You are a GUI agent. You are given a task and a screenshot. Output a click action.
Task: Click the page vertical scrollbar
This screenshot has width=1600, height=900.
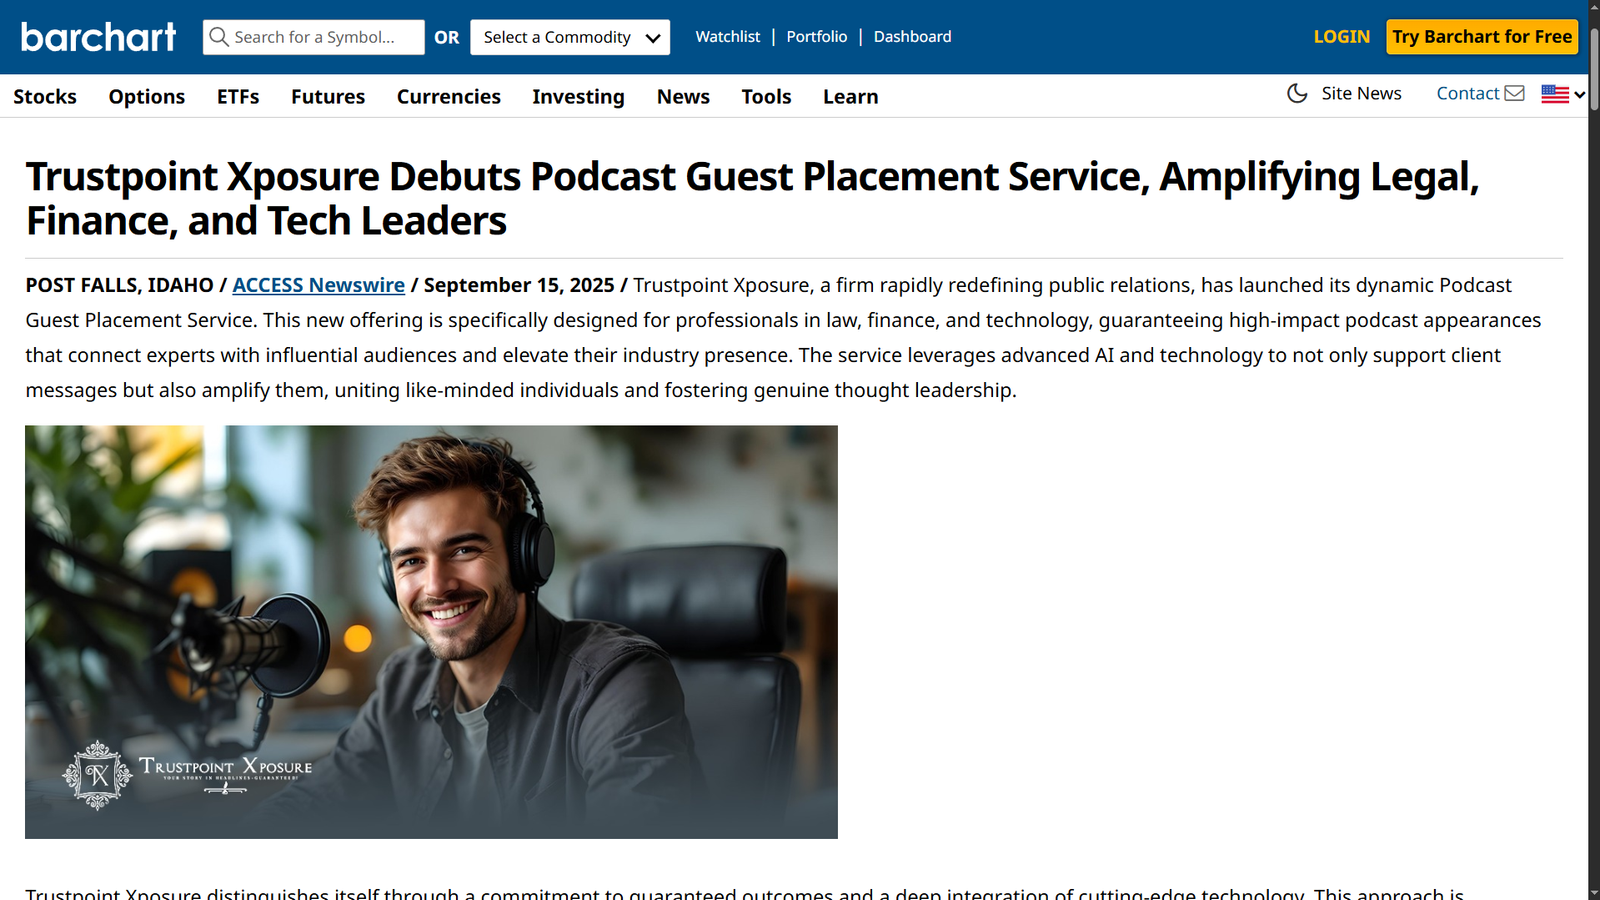tap(1594, 450)
